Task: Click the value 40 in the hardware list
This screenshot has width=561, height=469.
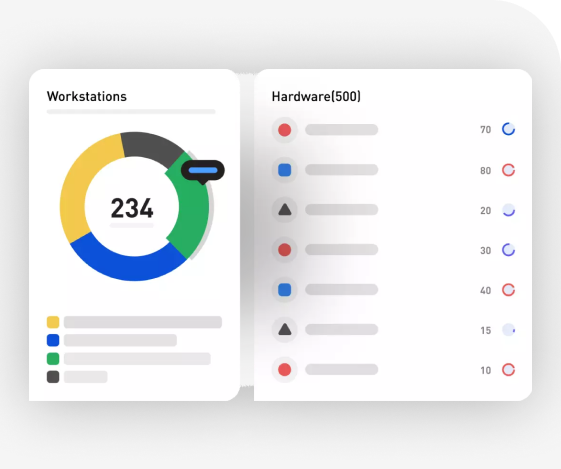Action: (x=486, y=290)
